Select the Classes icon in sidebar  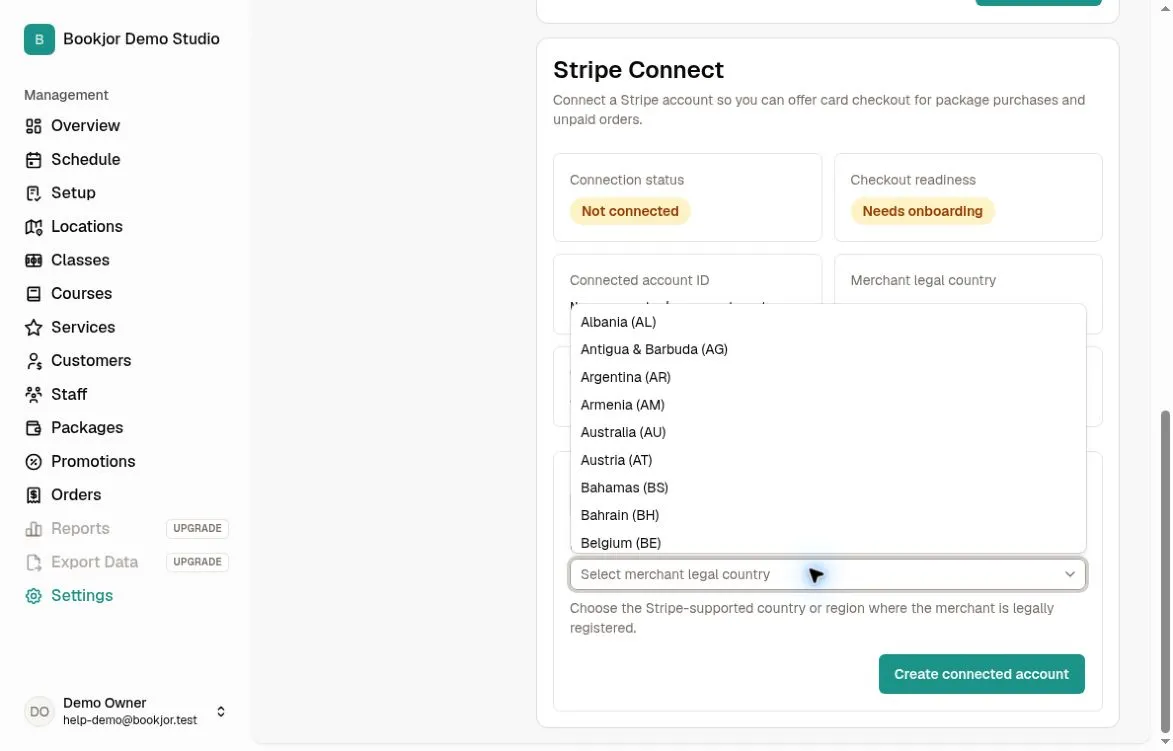click(x=34, y=260)
